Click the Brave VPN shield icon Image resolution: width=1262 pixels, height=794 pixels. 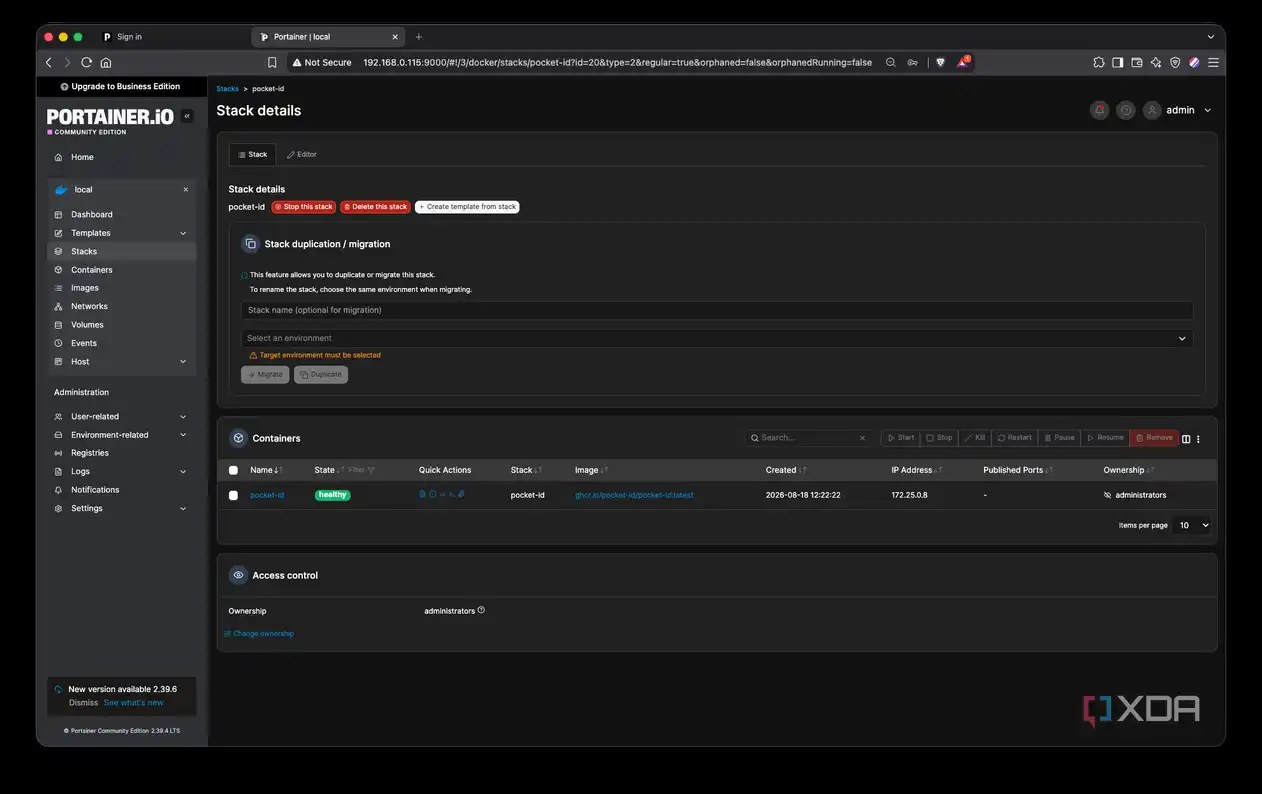[x=1175, y=62]
